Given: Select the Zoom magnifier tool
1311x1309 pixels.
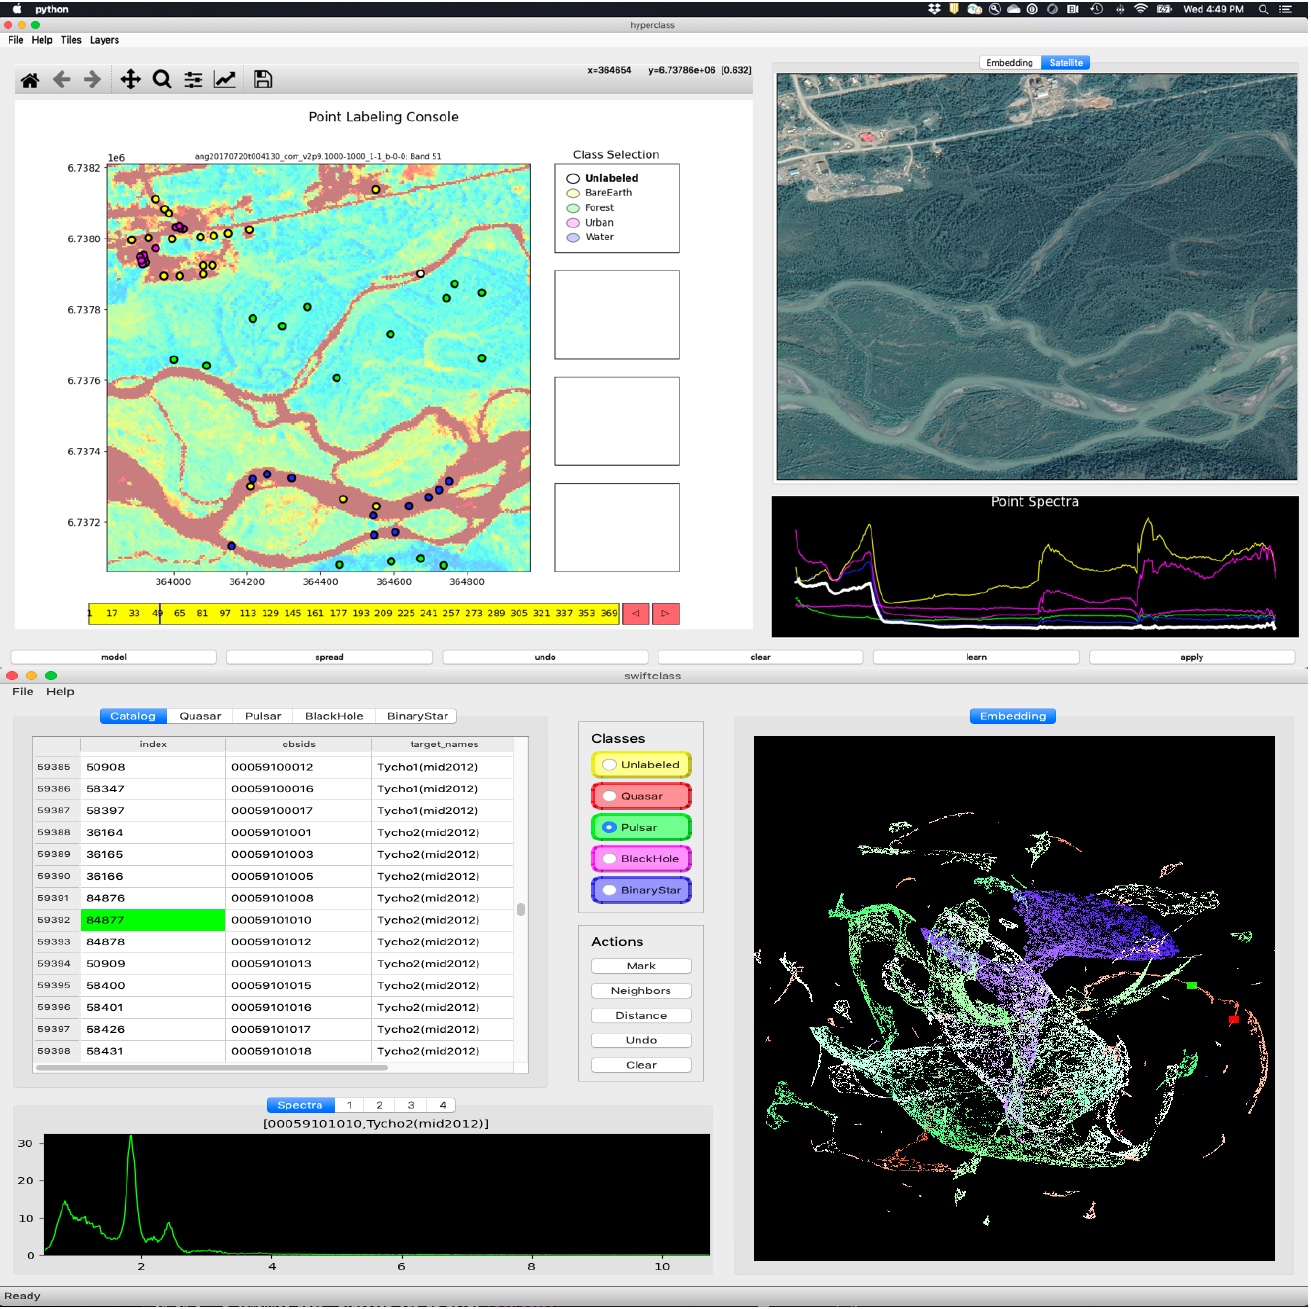Looking at the screenshot, I should 162,80.
